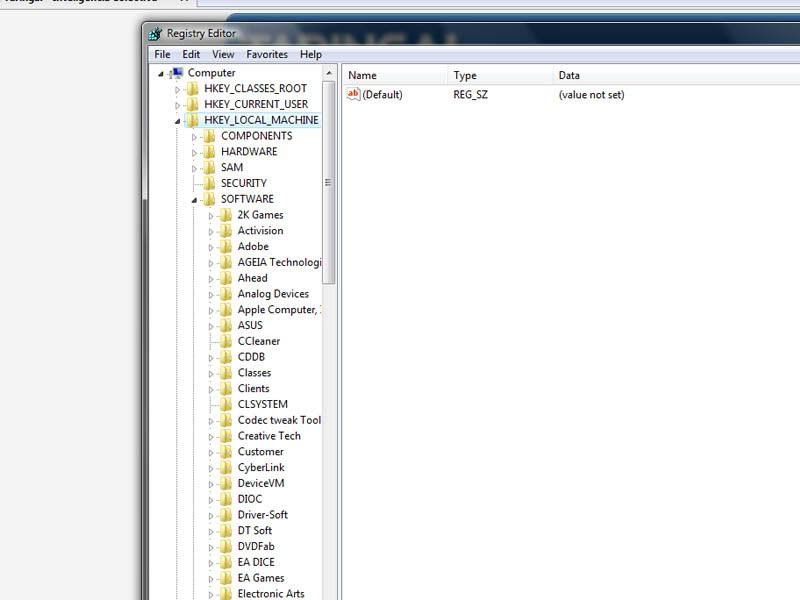Click the CyberLink folder icon
800x600 pixels.
226,468
